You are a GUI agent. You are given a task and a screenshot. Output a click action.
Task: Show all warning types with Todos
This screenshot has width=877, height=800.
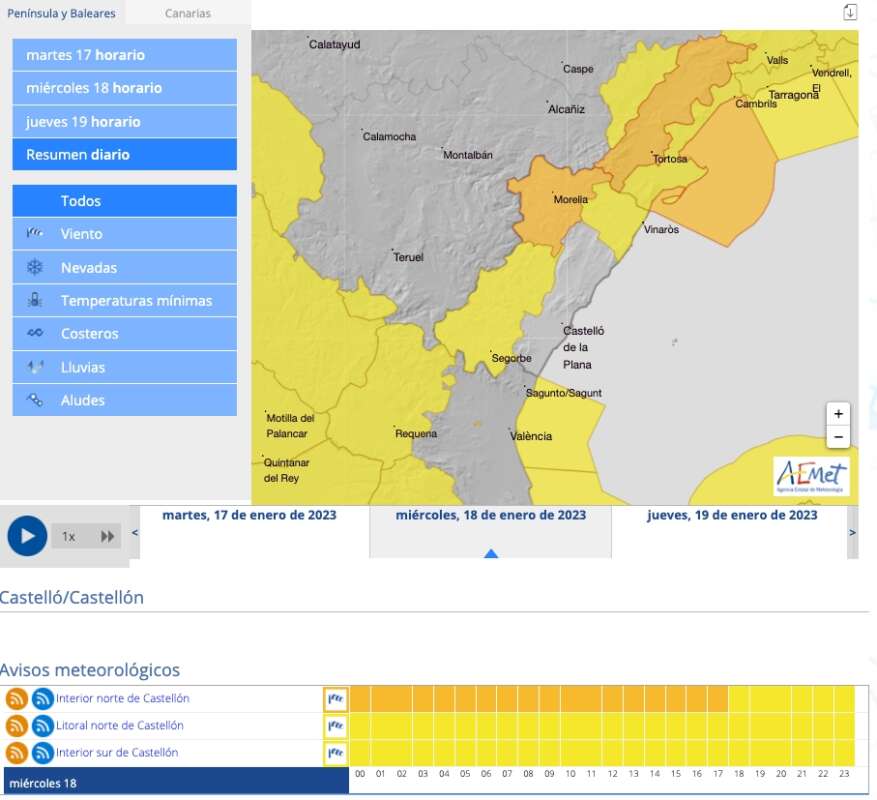click(x=125, y=201)
